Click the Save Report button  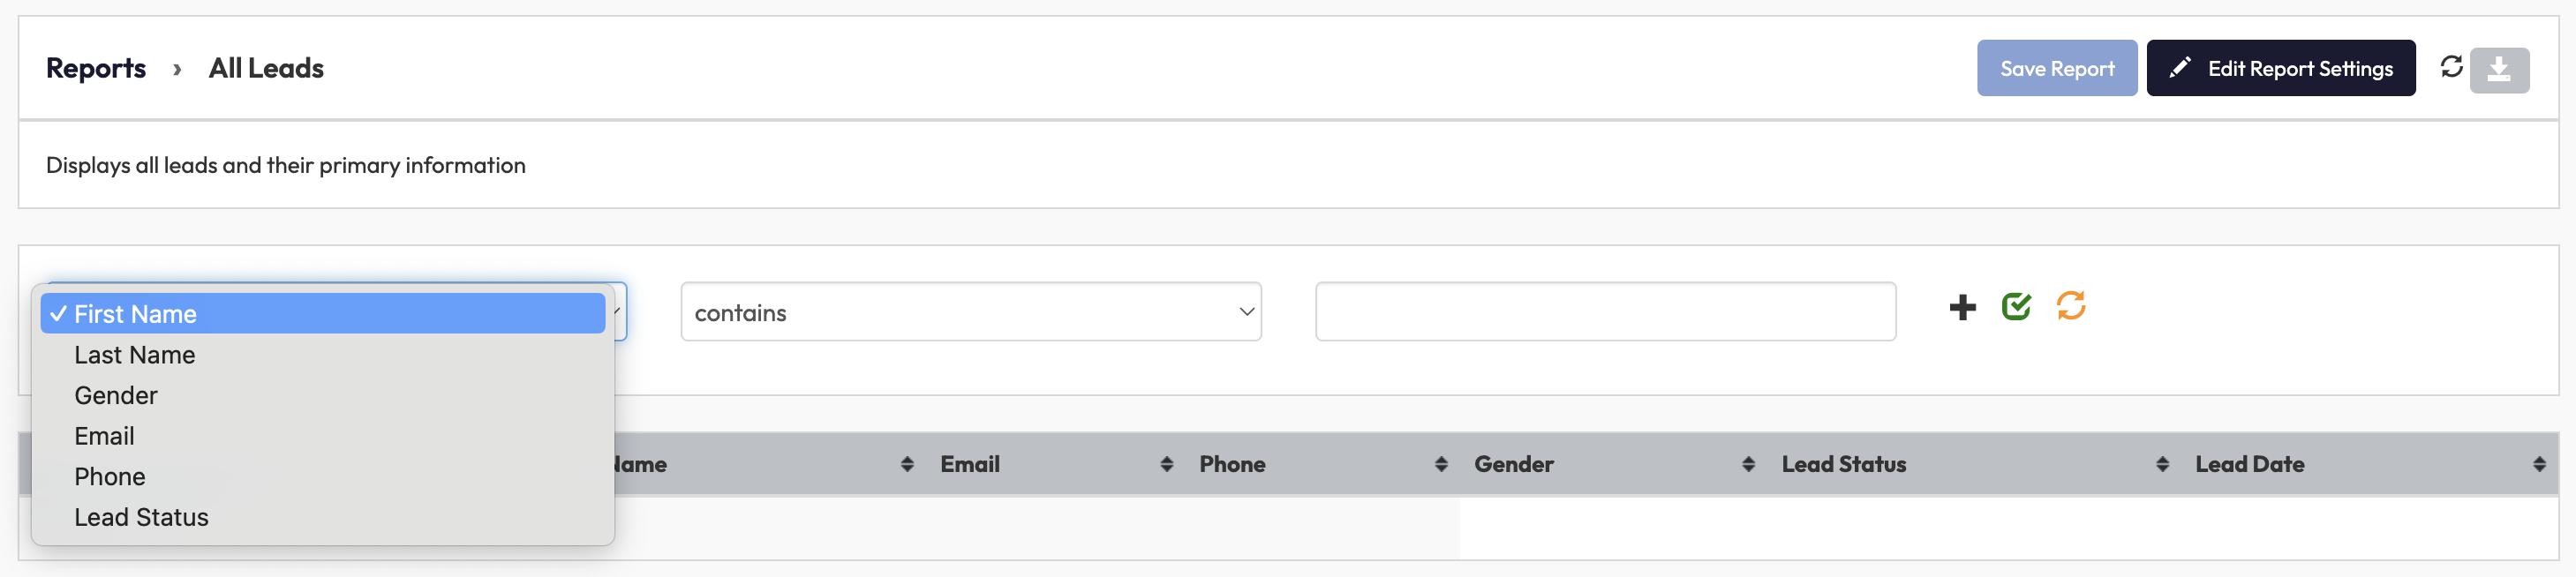(2056, 69)
